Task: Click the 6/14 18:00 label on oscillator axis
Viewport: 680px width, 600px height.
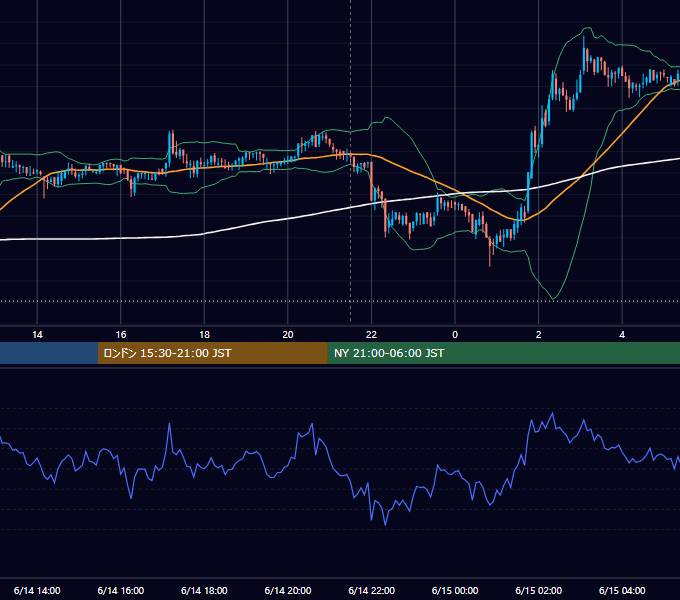Action: (x=204, y=590)
